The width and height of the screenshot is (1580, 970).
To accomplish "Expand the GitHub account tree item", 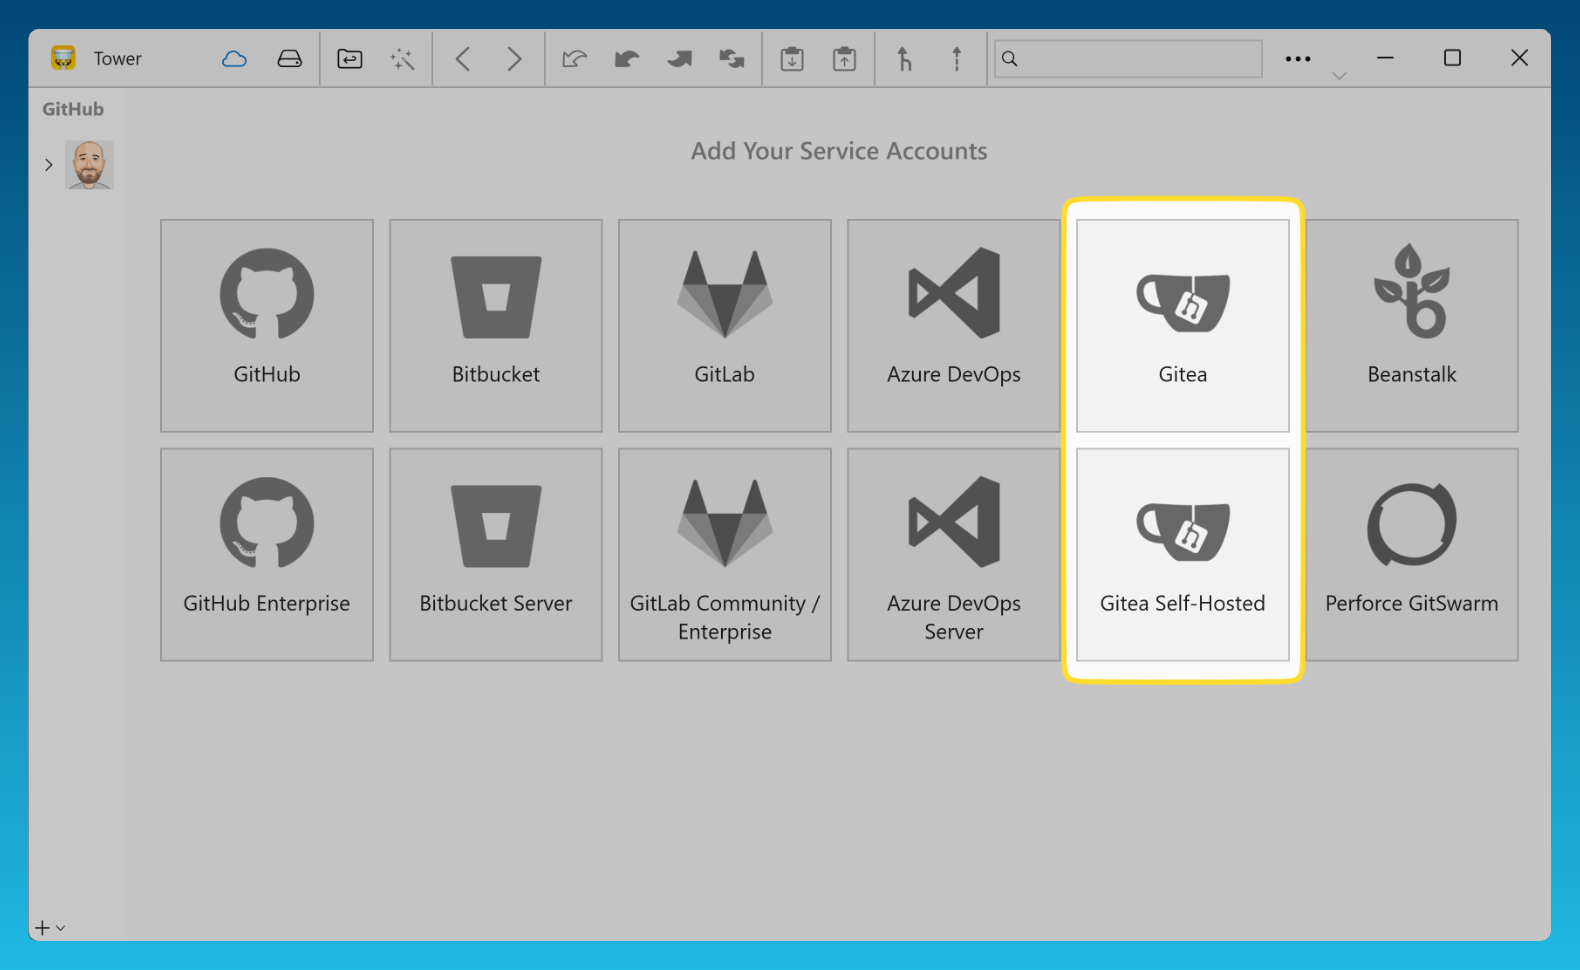I will tap(48, 165).
